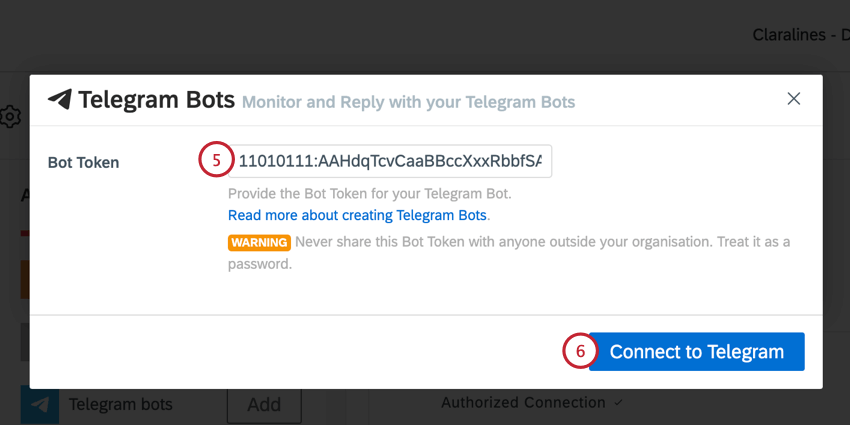This screenshot has width=850, height=425.
Task: Click the Bot Token field label
Action: pos(83,162)
